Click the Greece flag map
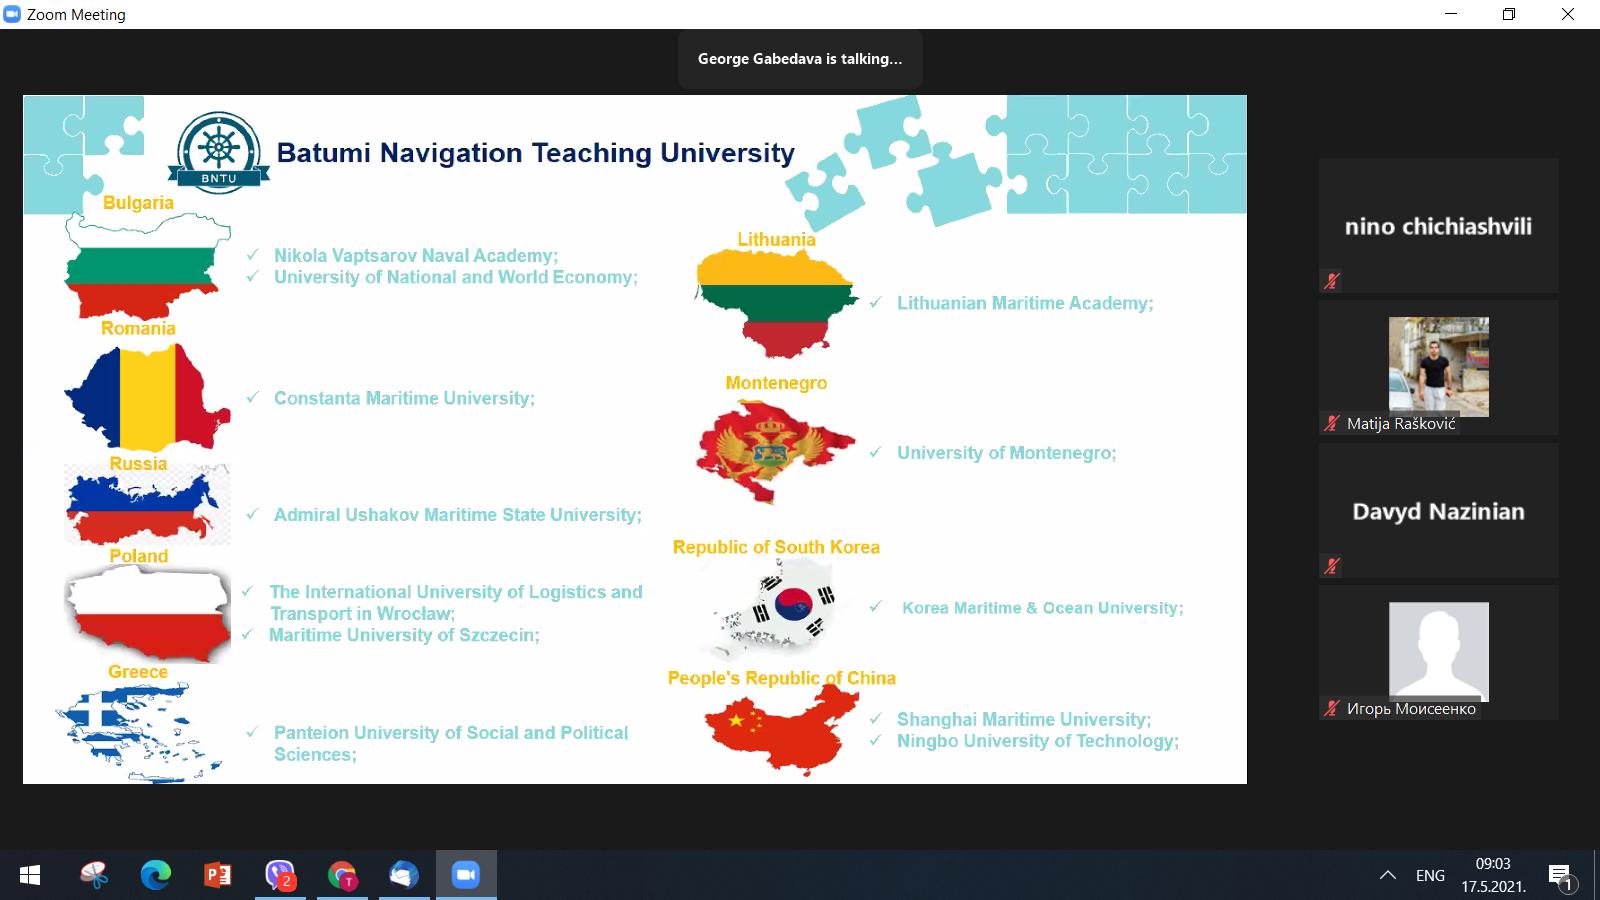Screen dimensions: 1600x900 coord(139,732)
